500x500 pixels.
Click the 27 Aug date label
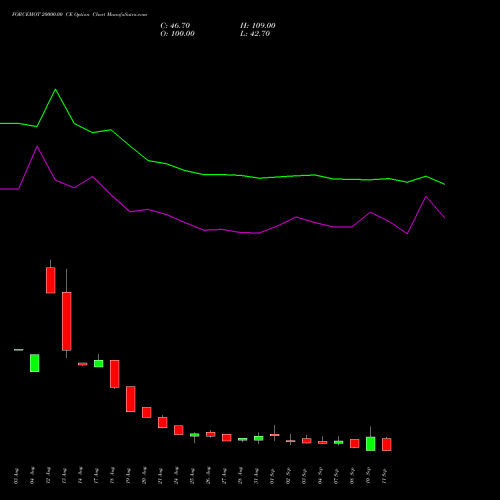(224, 475)
